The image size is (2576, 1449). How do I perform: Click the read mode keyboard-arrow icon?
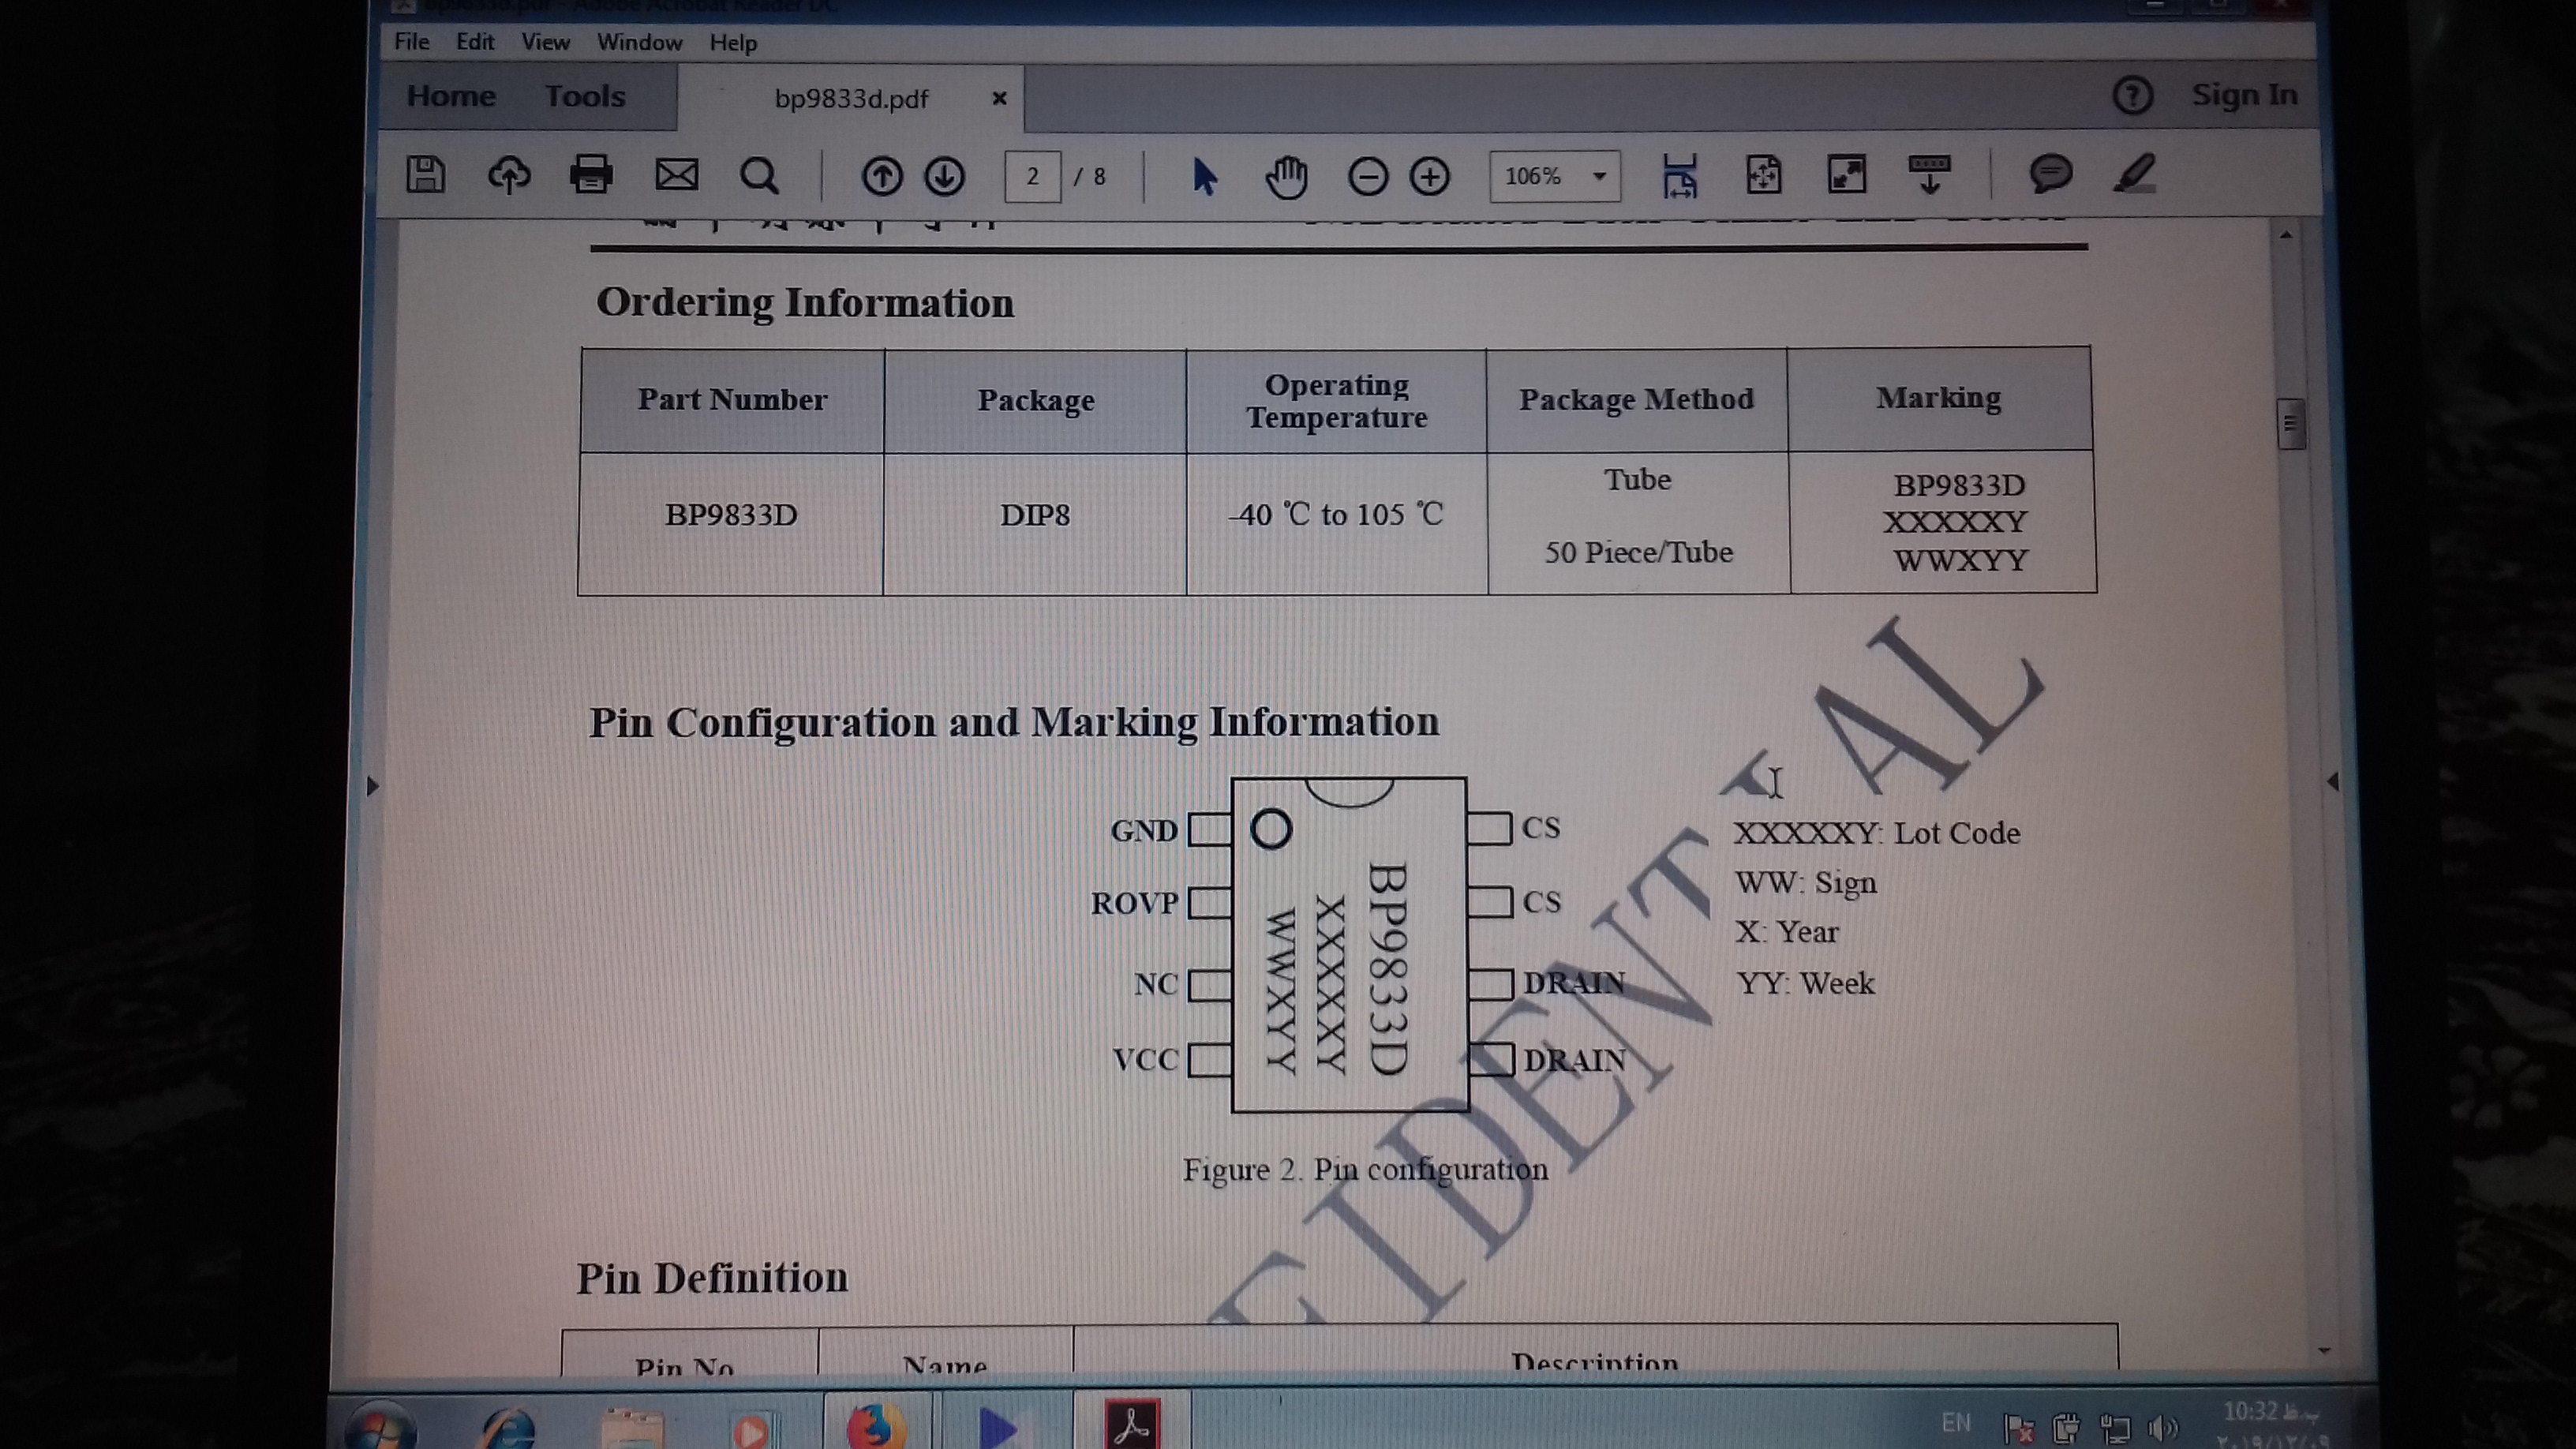1930,175
